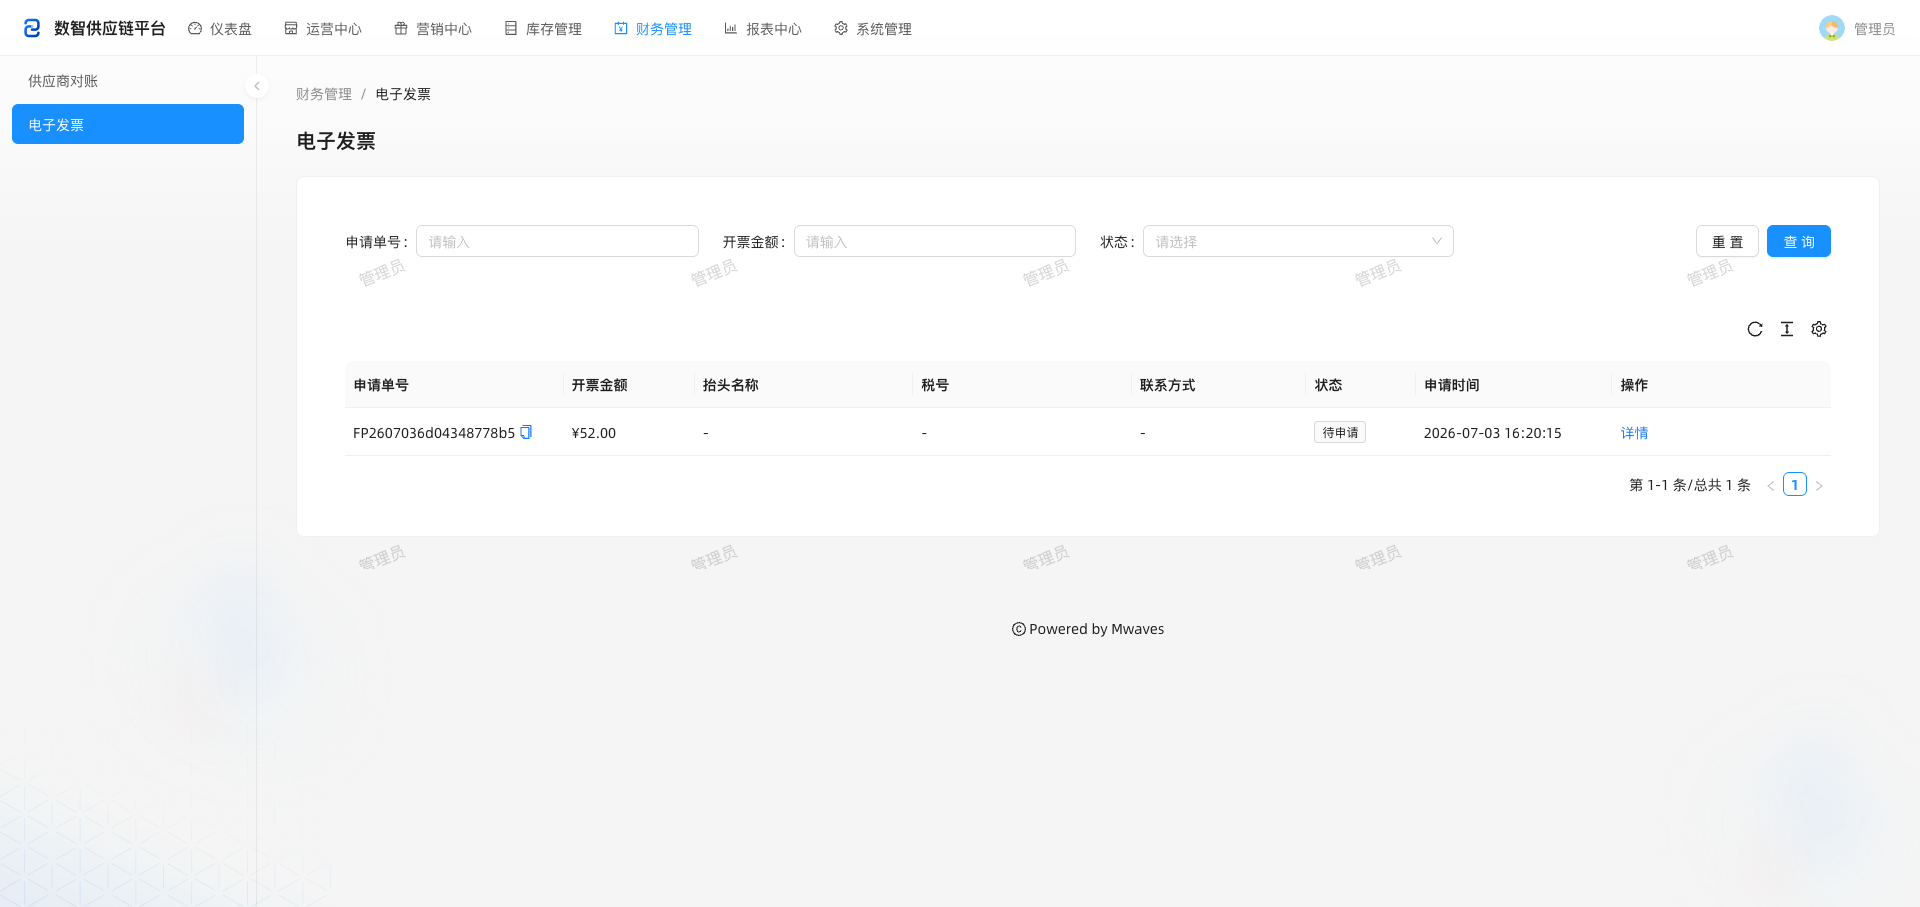This screenshot has height=907, width=1920.
Task: Click the 管理员 user avatar
Action: tap(1832, 28)
